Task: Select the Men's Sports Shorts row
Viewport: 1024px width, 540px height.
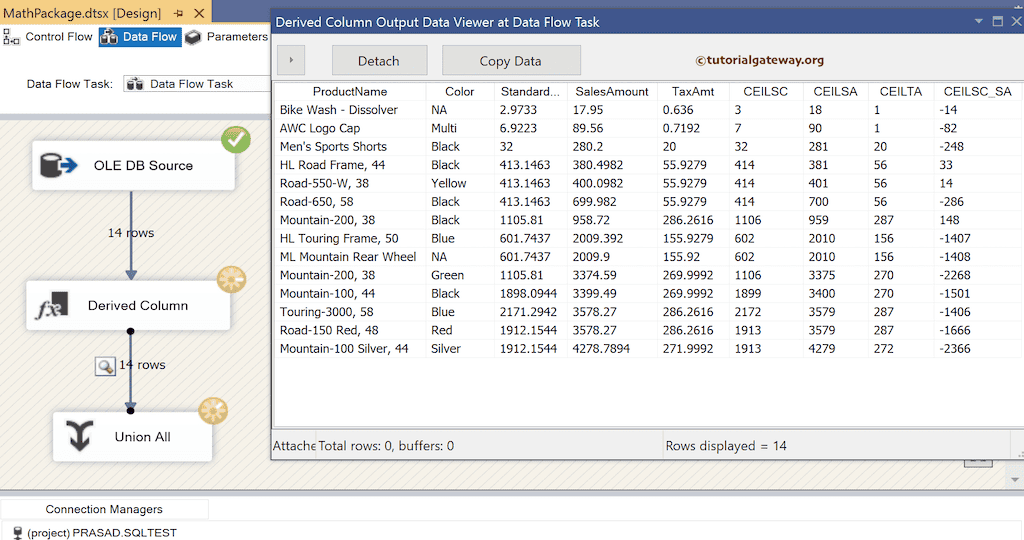Action: tap(648, 146)
